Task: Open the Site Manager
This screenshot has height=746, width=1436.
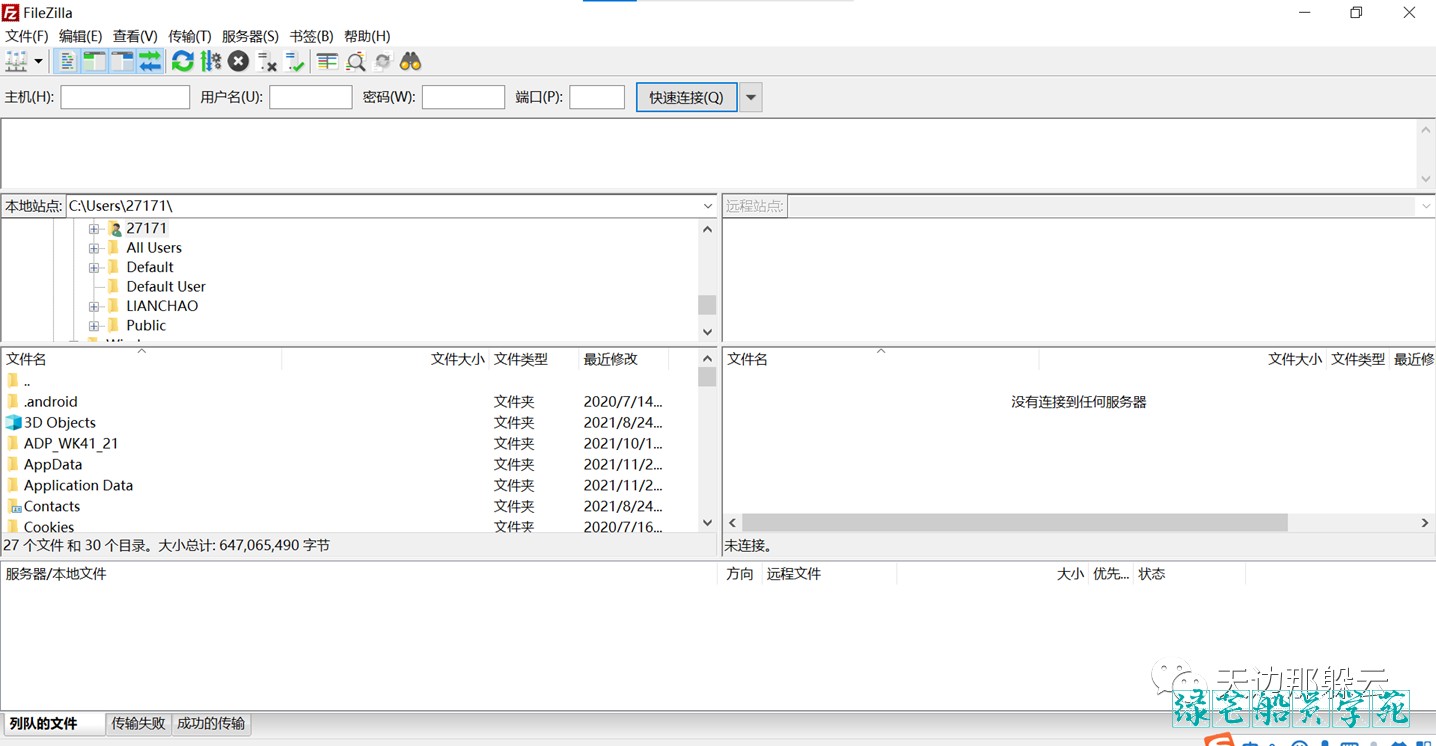Action: coord(16,62)
